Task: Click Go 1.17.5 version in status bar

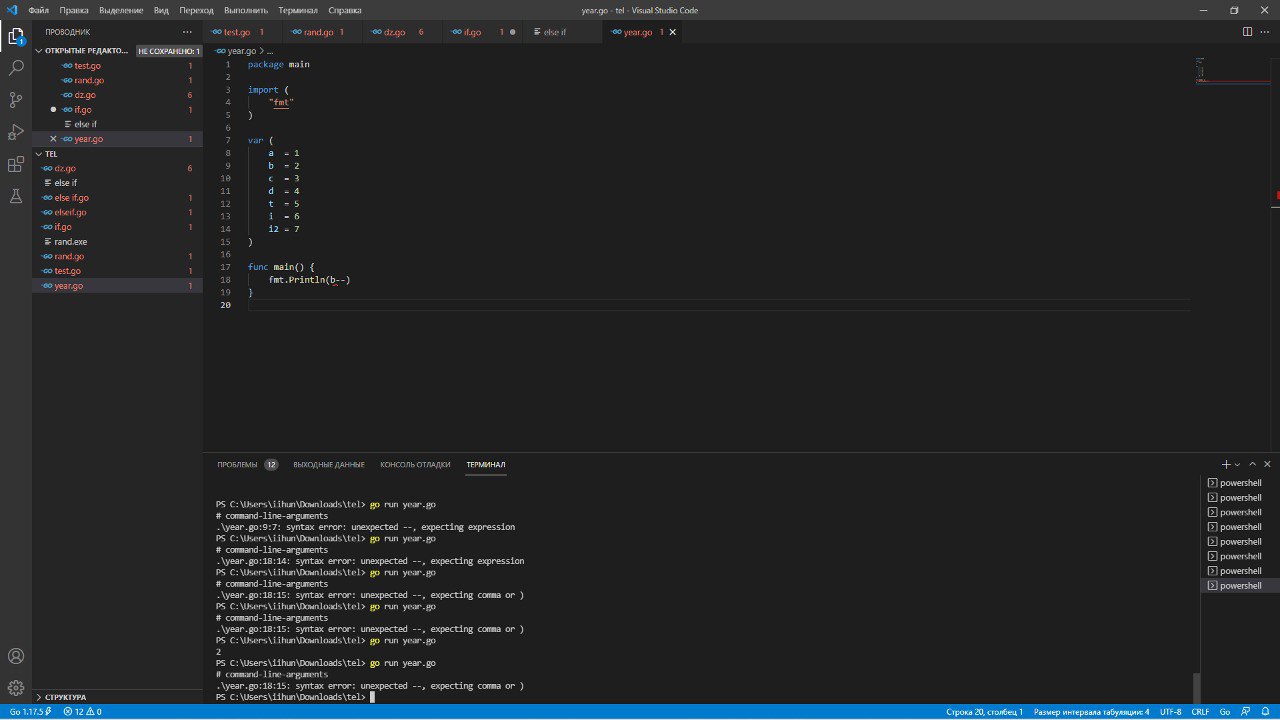Action: [28, 712]
